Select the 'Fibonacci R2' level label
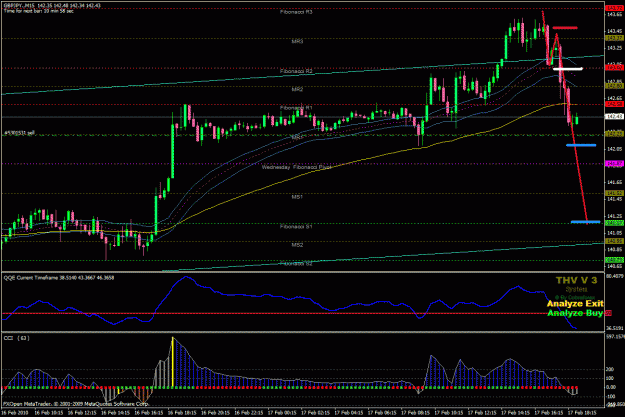The width and height of the screenshot is (625, 417). [x=297, y=71]
